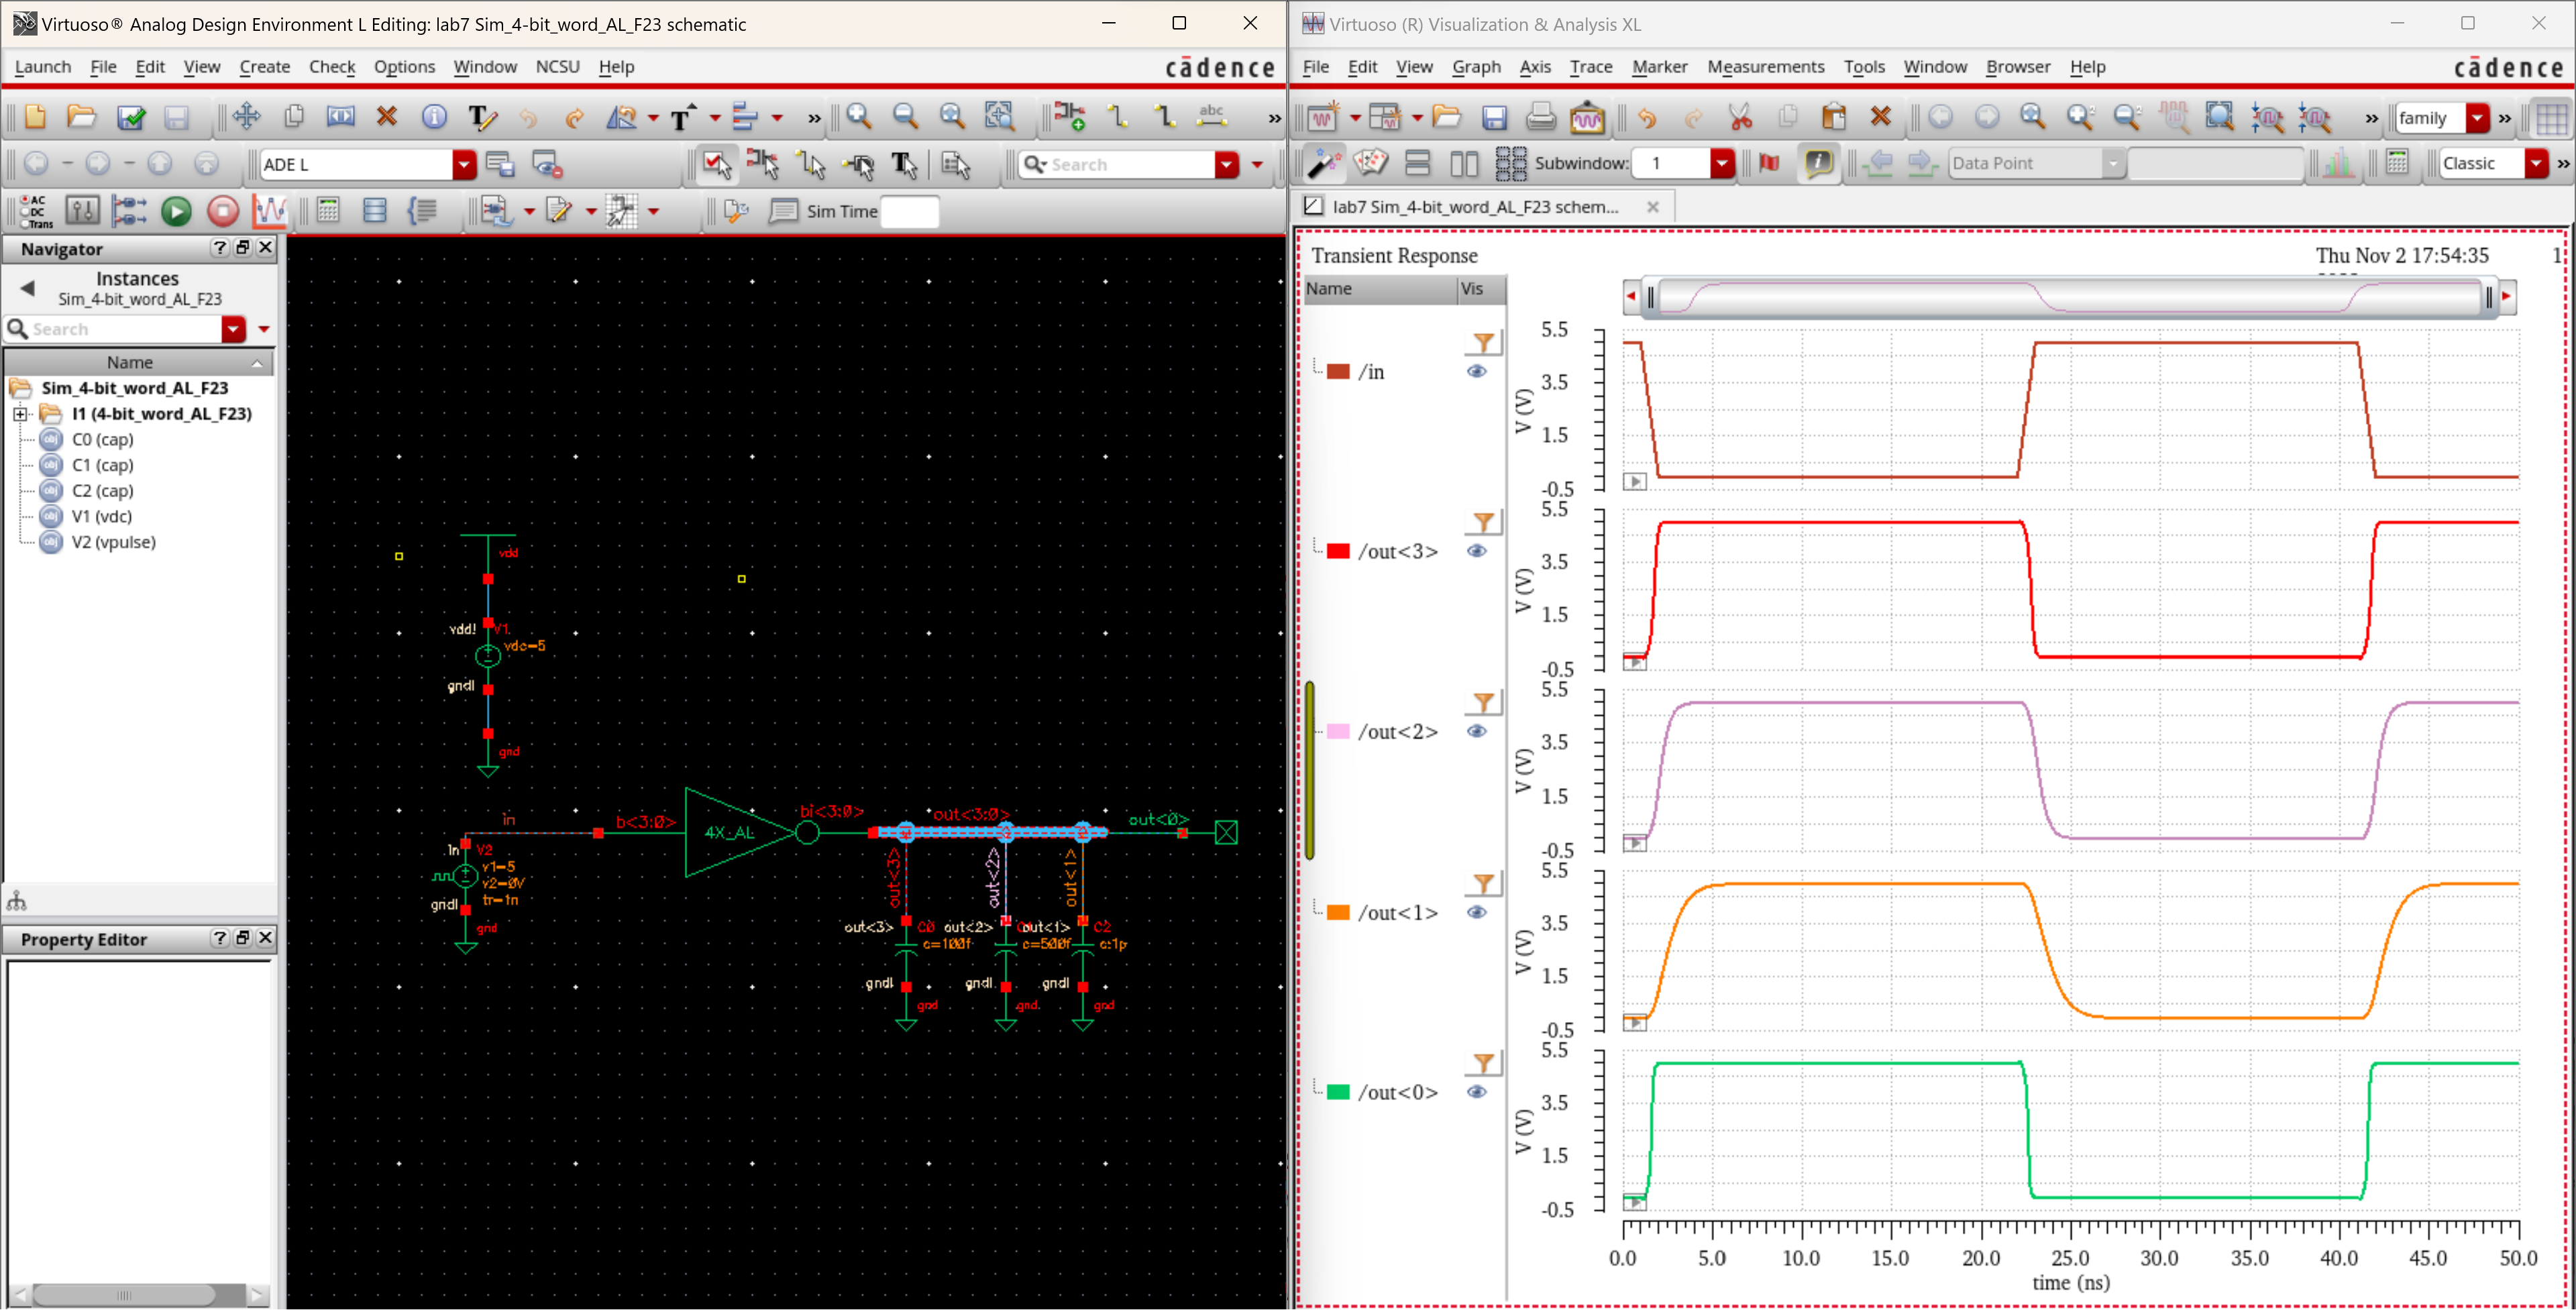Click the Create Instance icon
The width and height of the screenshot is (2576, 1310).
(1069, 117)
